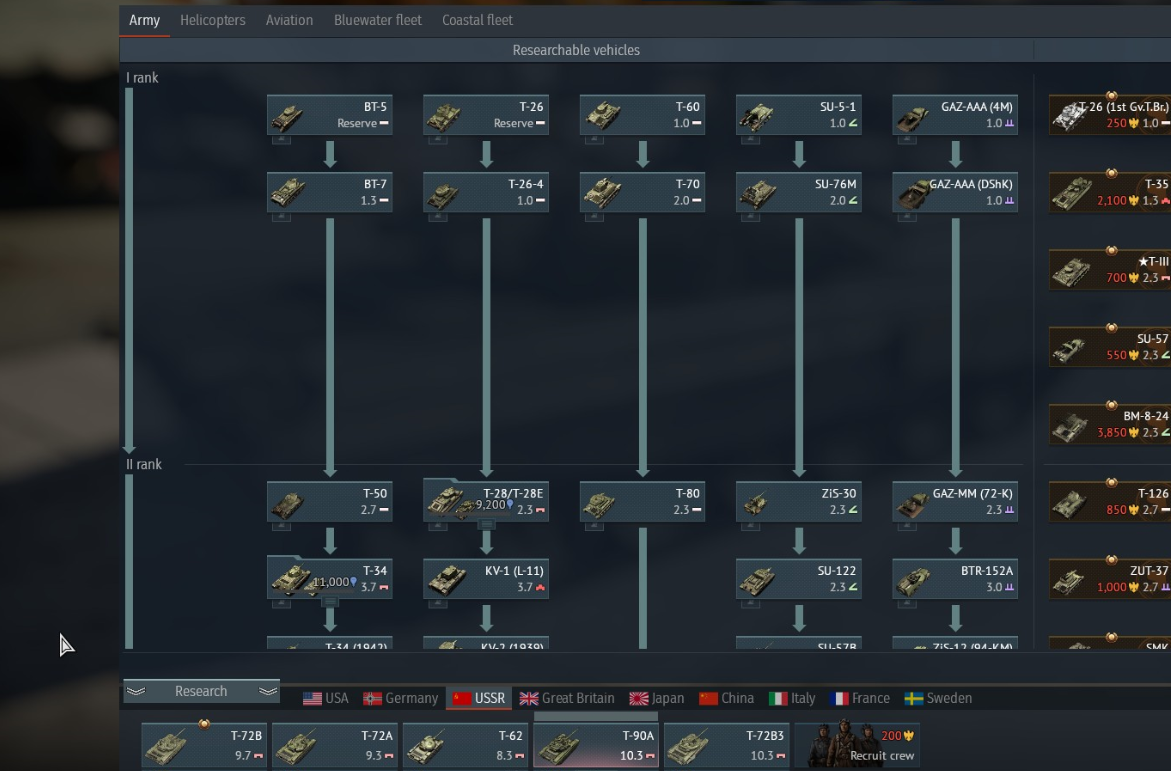The width and height of the screenshot is (1171, 771).
Task: Select the SU-122 vehicle card
Action: click(798, 579)
